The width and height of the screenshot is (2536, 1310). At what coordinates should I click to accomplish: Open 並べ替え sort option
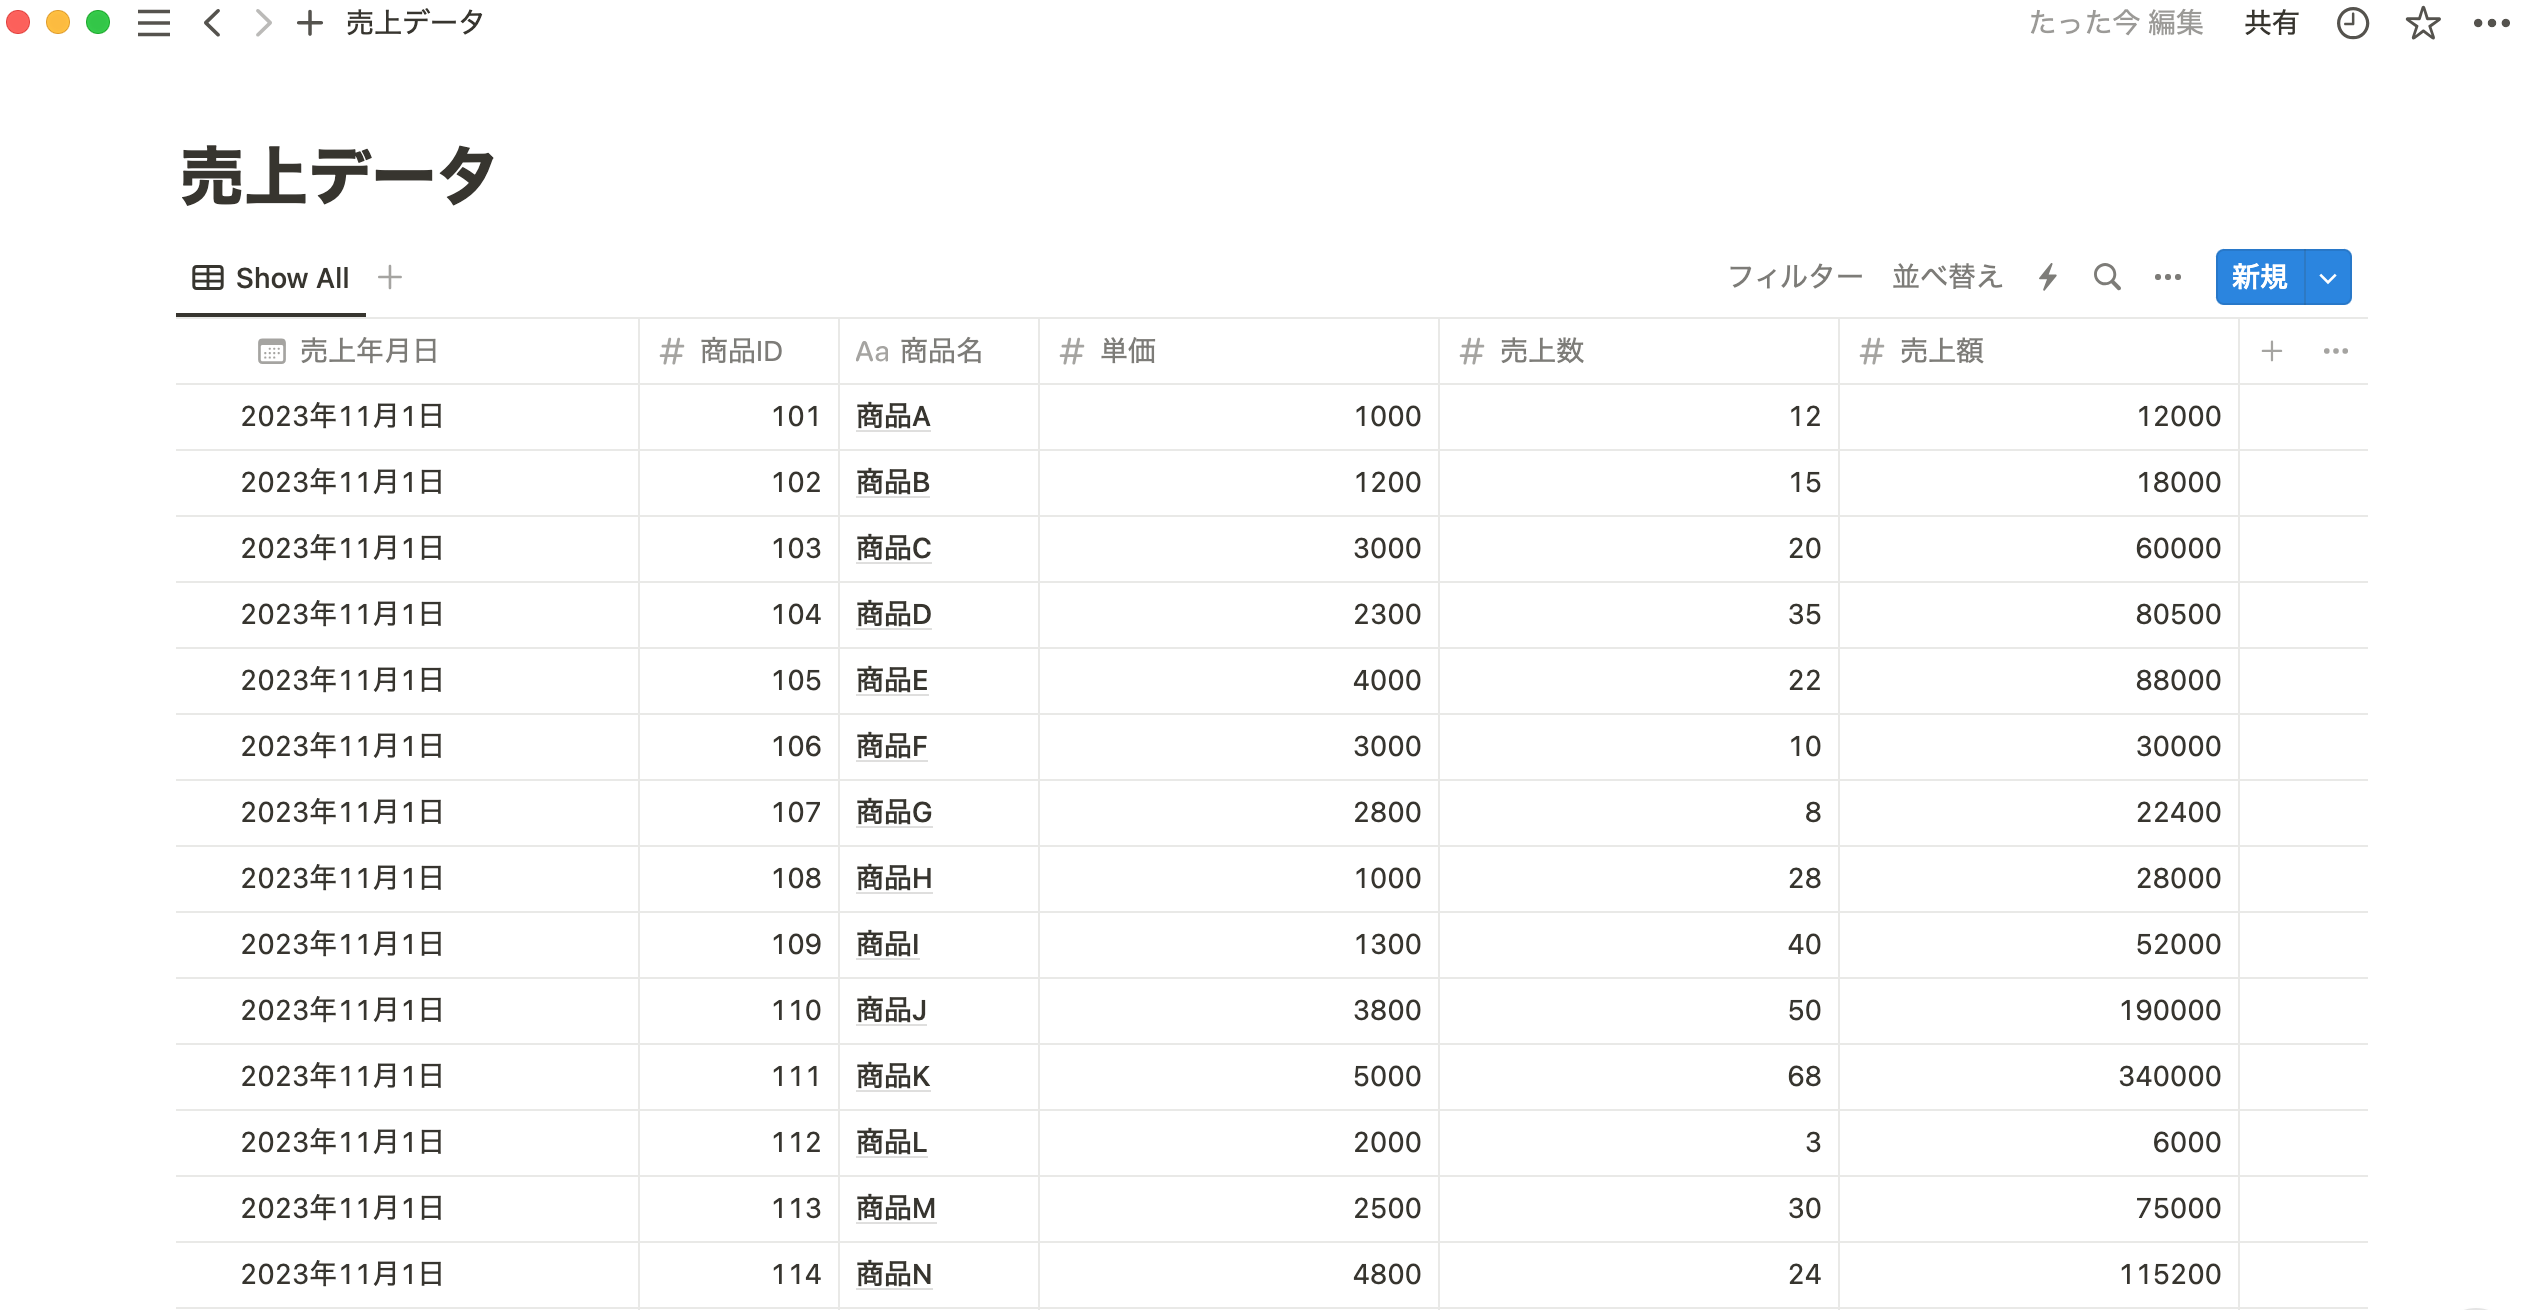click(x=1947, y=277)
